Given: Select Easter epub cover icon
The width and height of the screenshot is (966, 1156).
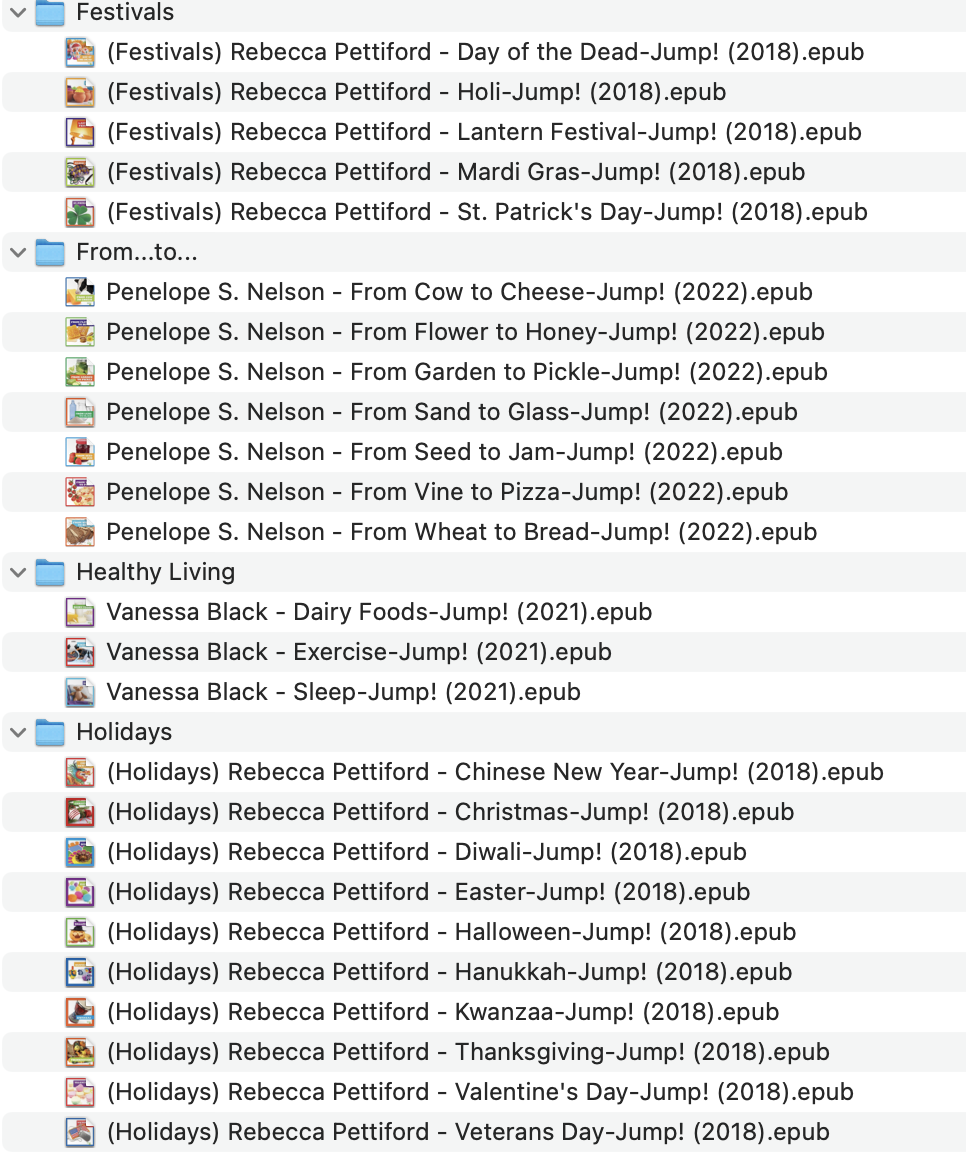Looking at the screenshot, I should tap(80, 892).
